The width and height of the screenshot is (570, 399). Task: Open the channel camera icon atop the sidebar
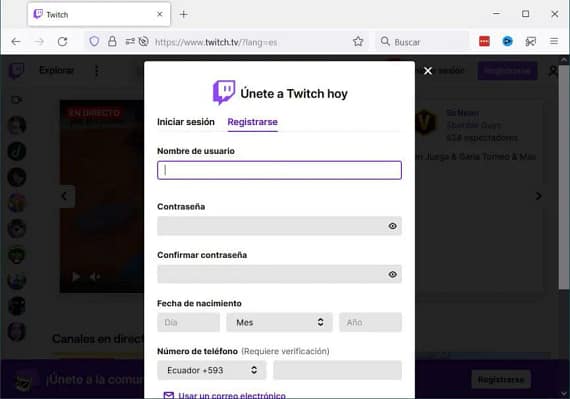coord(16,100)
